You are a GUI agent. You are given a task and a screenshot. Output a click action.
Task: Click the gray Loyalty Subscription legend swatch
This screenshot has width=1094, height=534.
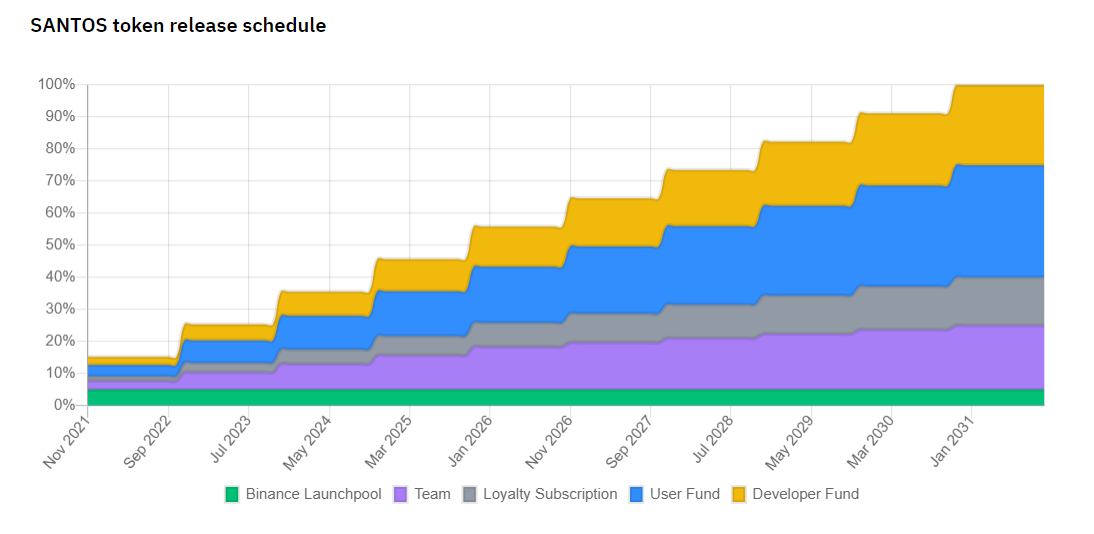[x=470, y=494]
